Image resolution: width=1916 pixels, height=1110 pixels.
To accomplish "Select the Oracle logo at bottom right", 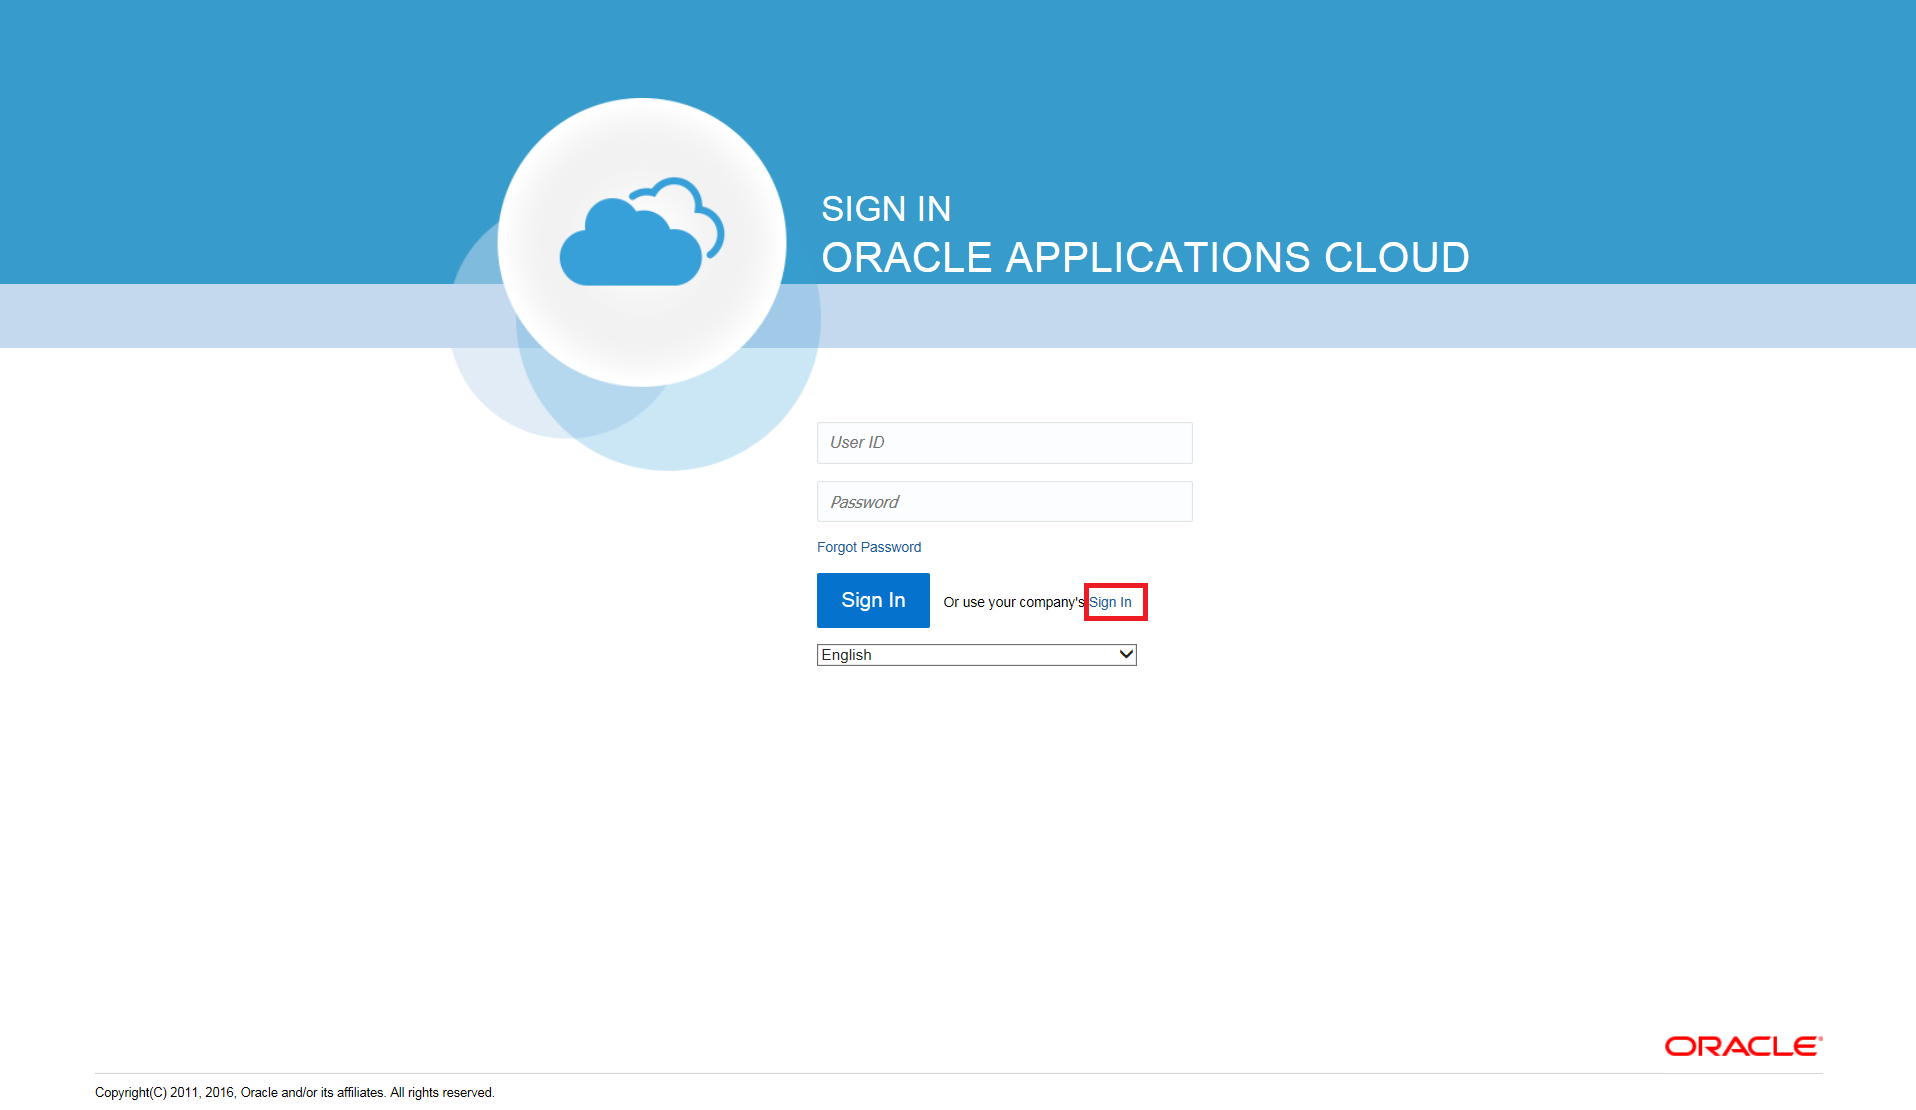I will click(1740, 1046).
